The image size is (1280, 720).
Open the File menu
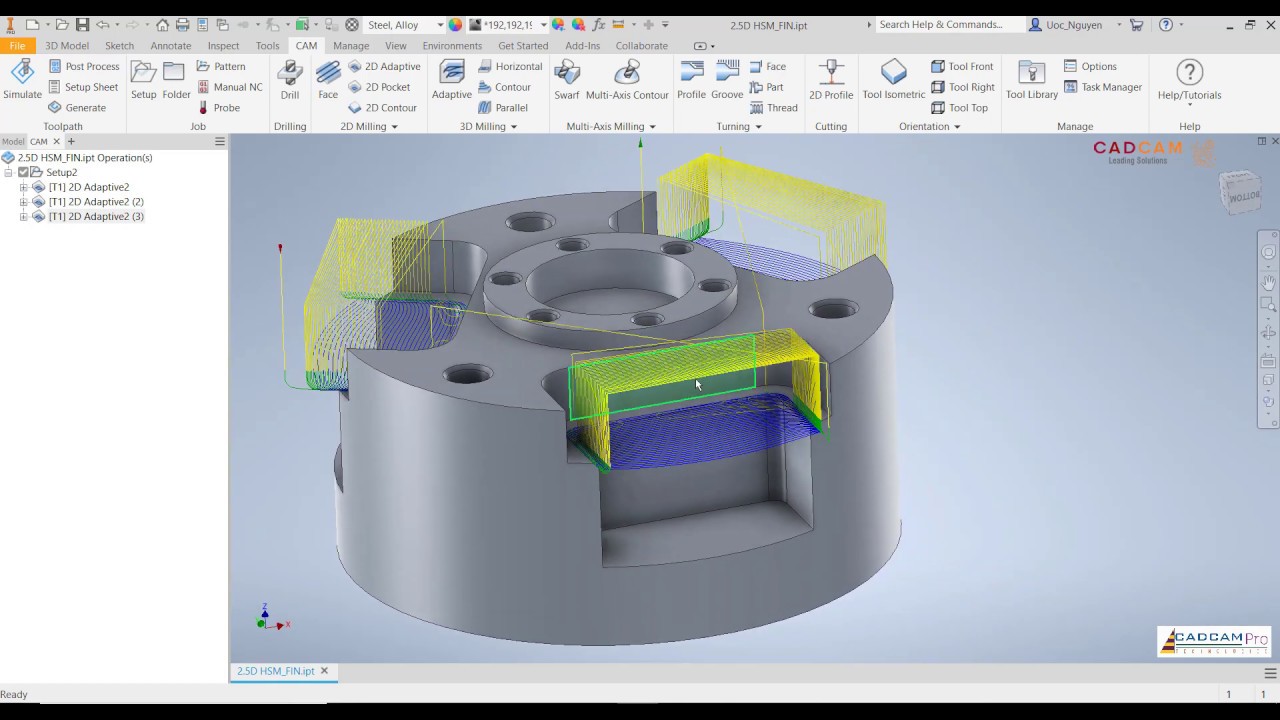pyautogui.click(x=17, y=45)
